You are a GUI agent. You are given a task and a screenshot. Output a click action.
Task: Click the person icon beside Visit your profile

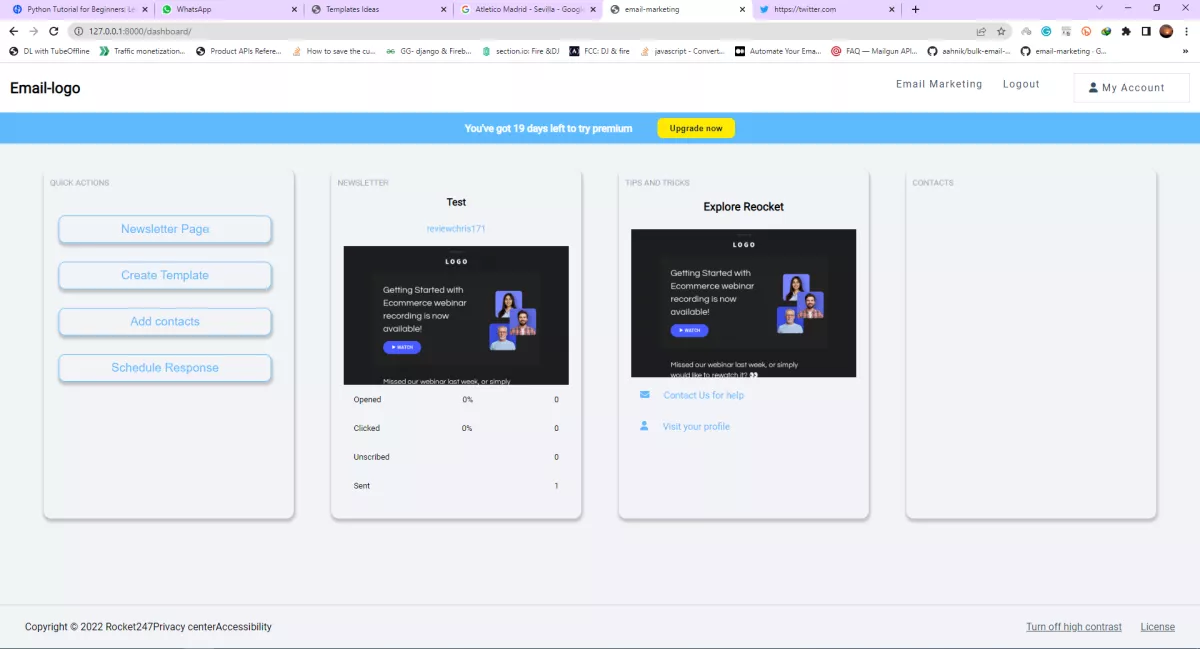(645, 426)
